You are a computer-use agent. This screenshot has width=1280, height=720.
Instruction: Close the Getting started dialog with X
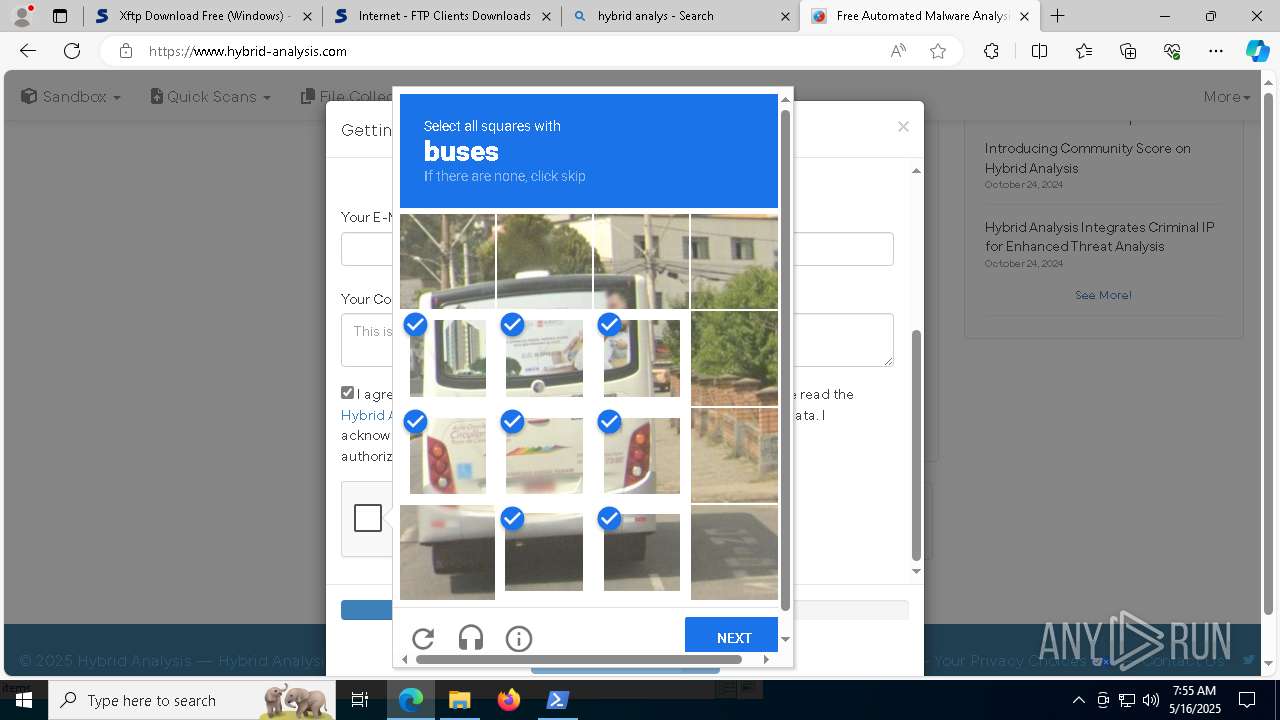(x=903, y=126)
